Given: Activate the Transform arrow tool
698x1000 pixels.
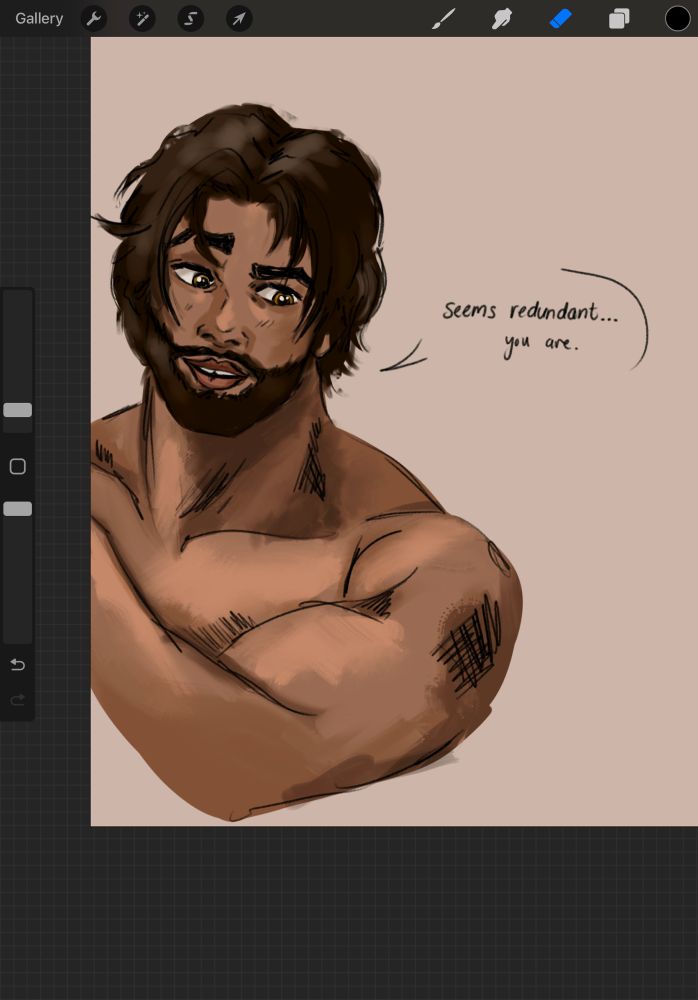Looking at the screenshot, I should coord(239,18).
